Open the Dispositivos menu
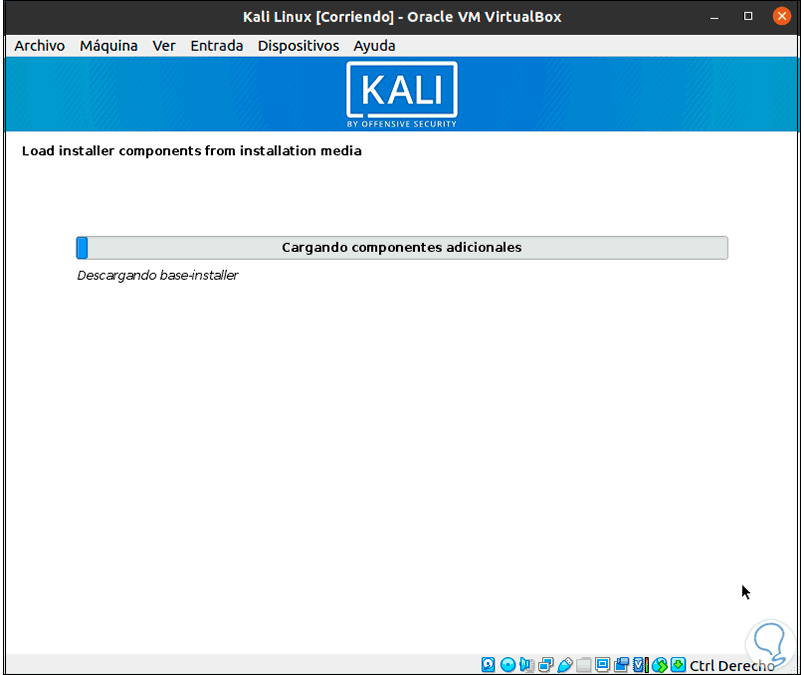 click(x=298, y=46)
